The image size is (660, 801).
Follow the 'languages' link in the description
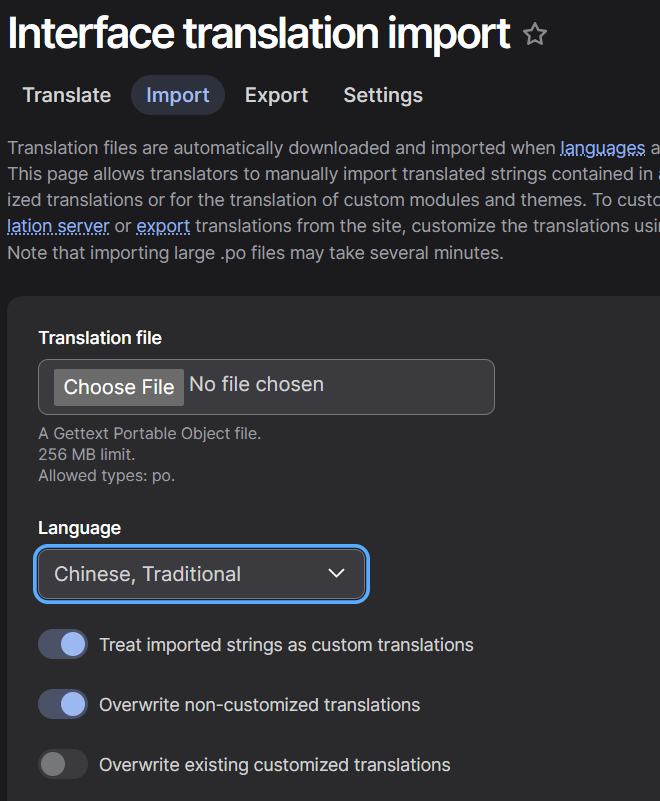pos(602,148)
